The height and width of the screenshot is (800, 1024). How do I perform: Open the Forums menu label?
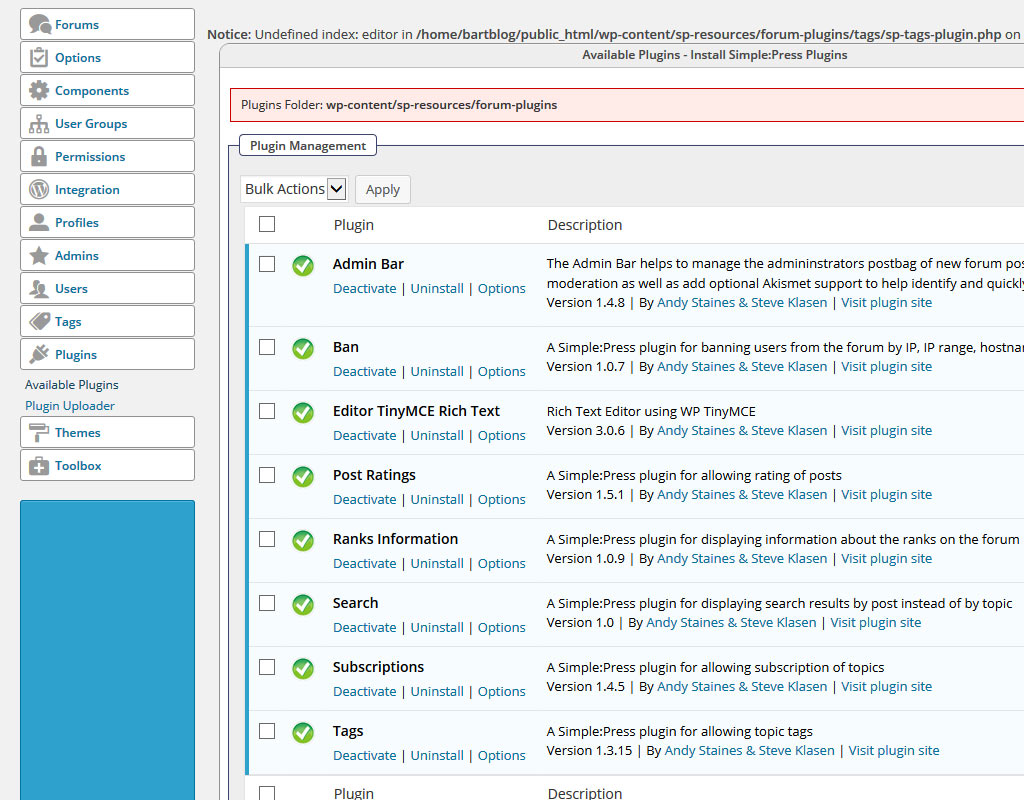click(x=77, y=25)
